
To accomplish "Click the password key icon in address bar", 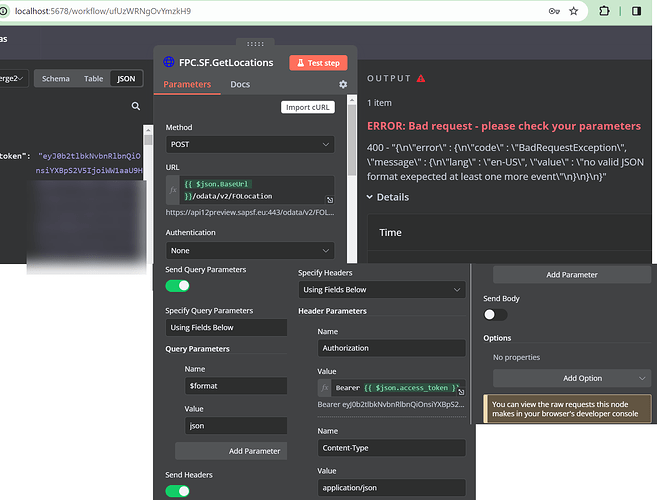I will click(555, 10).
